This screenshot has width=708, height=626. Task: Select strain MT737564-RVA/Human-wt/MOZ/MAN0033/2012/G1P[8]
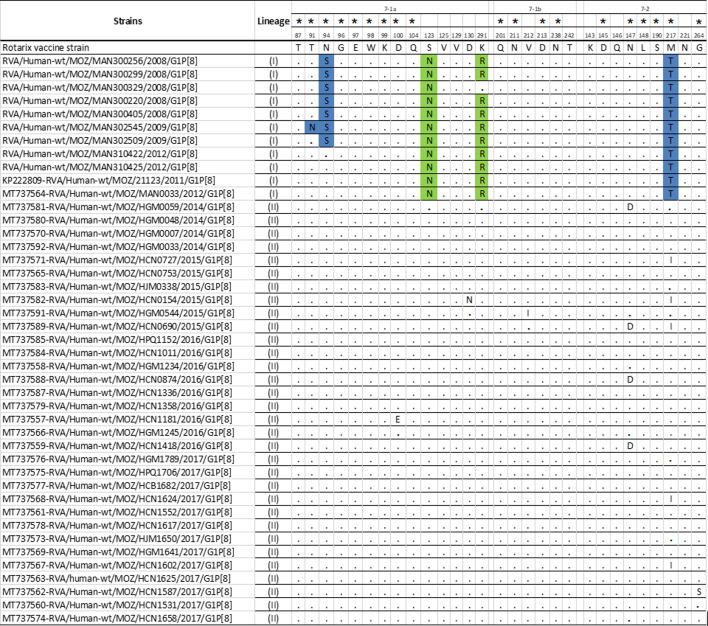coord(118,194)
